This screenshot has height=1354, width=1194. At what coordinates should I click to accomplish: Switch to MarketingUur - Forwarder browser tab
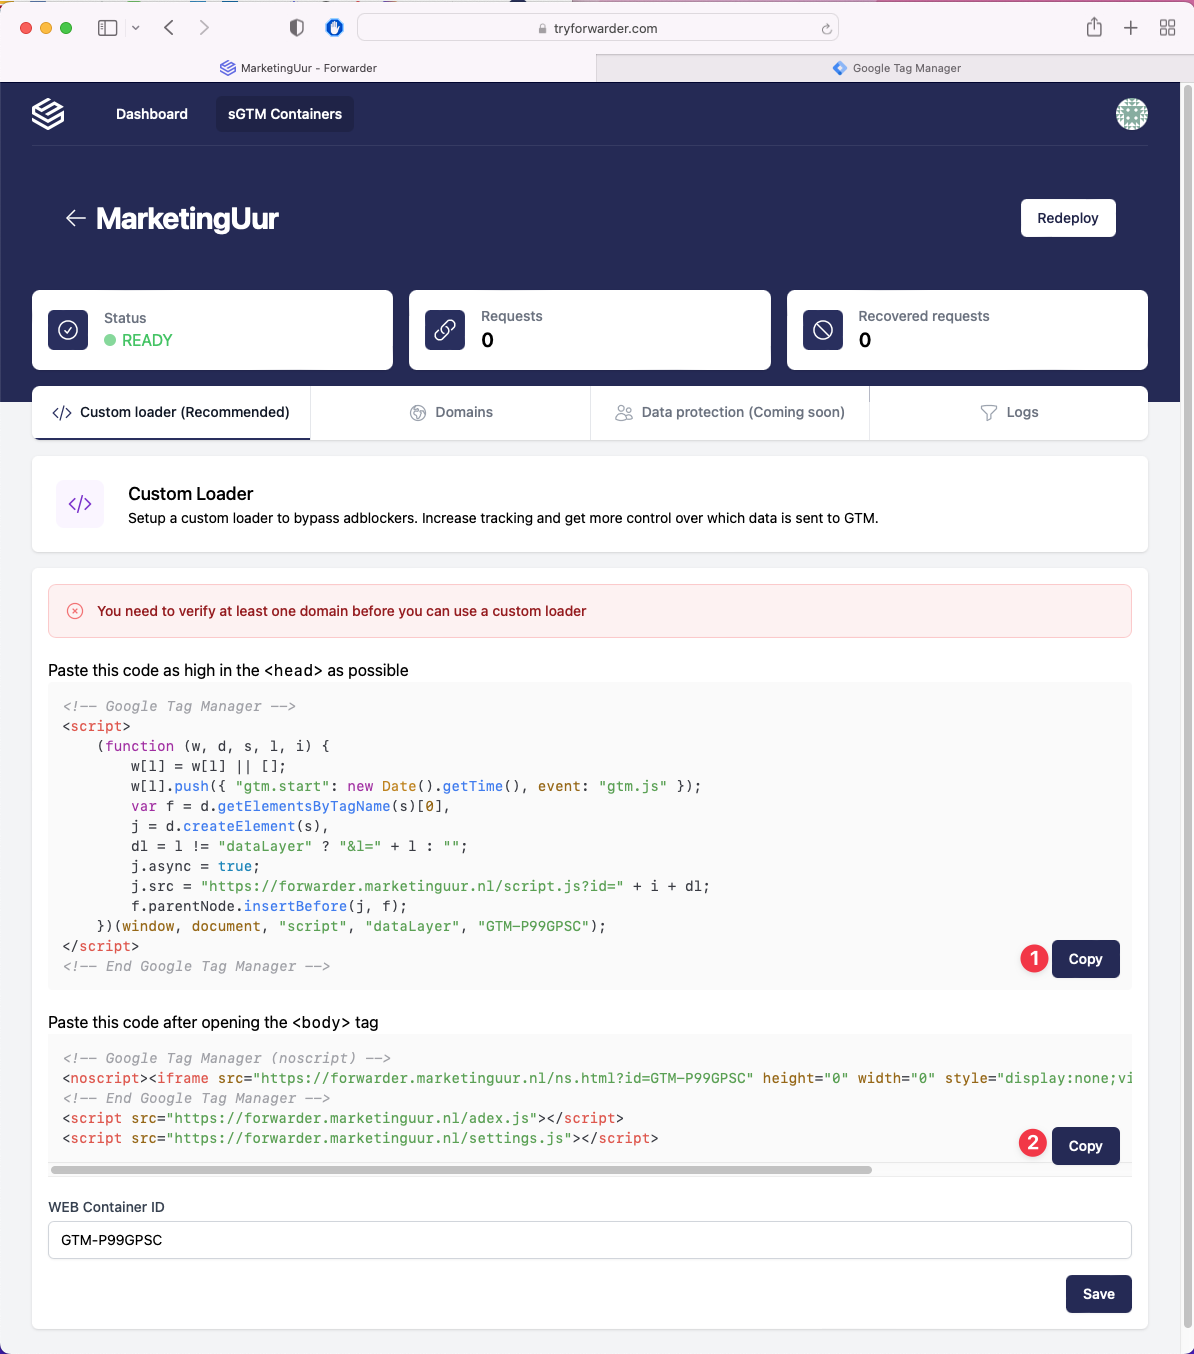click(x=298, y=68)
